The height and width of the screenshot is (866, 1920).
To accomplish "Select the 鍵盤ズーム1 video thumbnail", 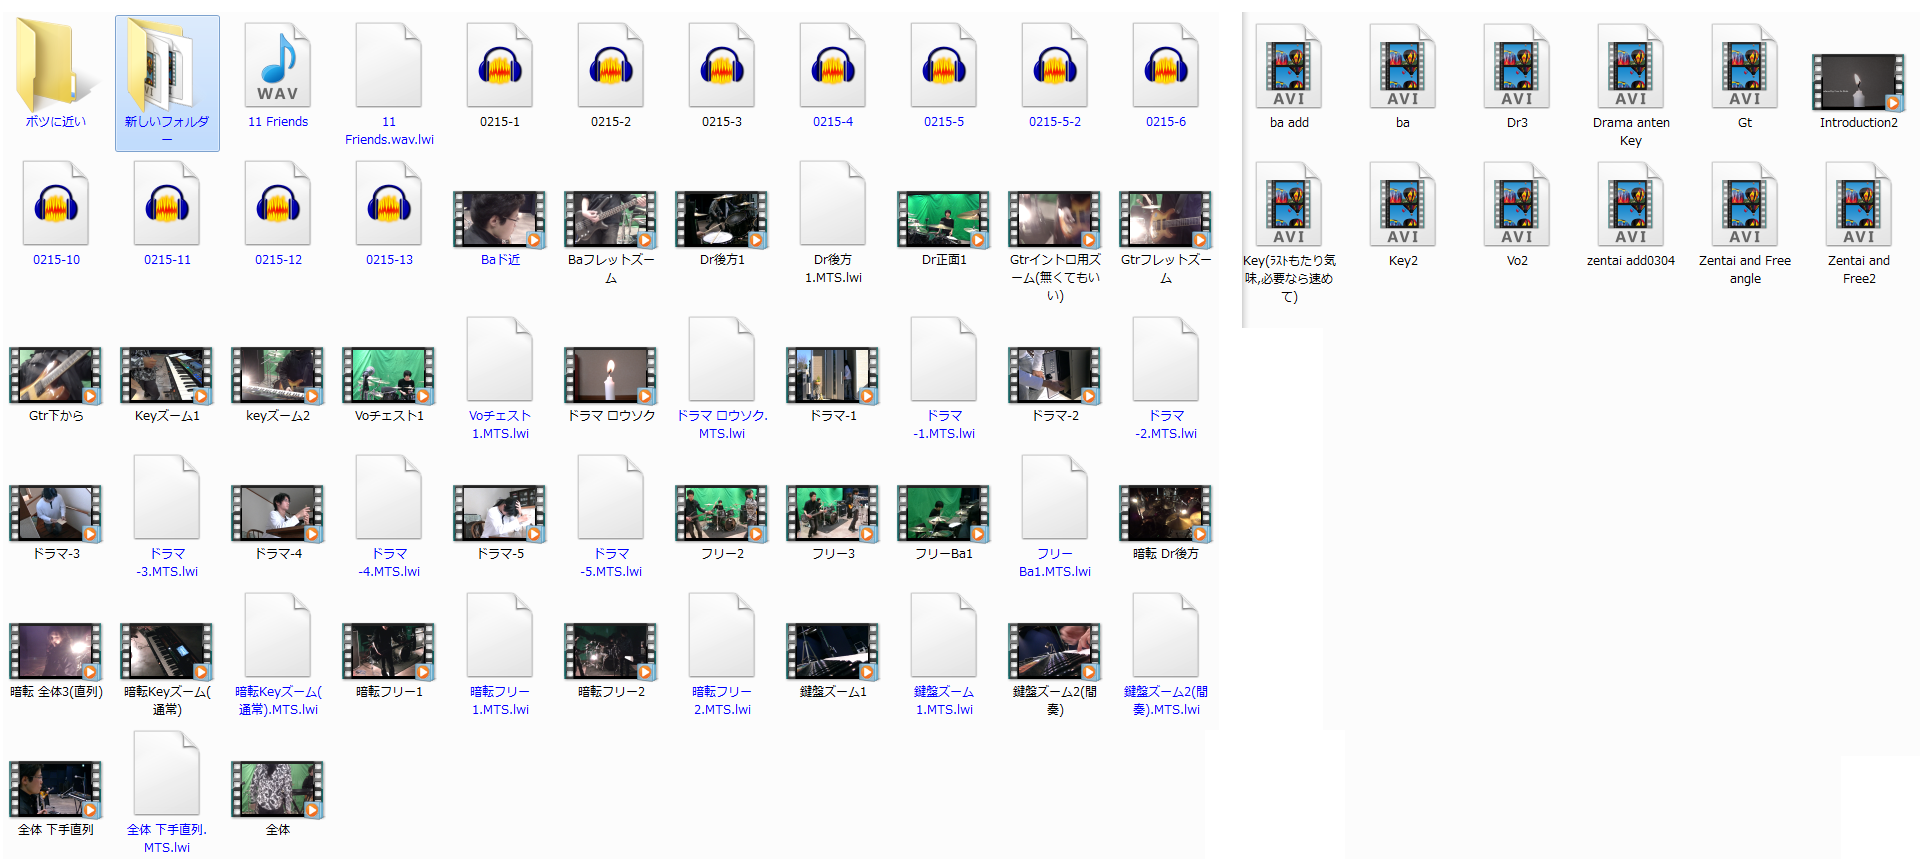I will [833, 651].
